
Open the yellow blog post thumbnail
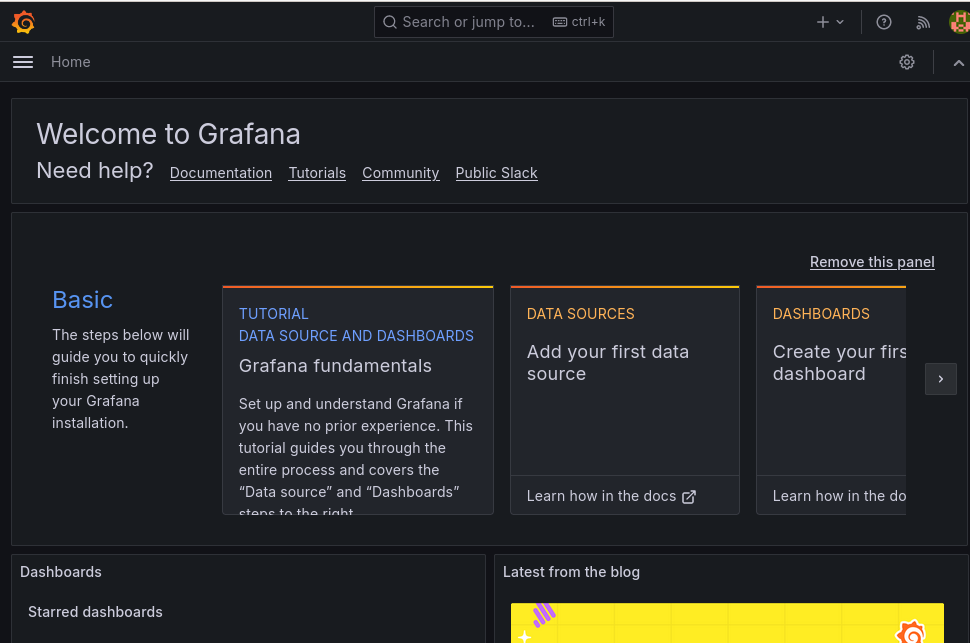coord(727,623)
